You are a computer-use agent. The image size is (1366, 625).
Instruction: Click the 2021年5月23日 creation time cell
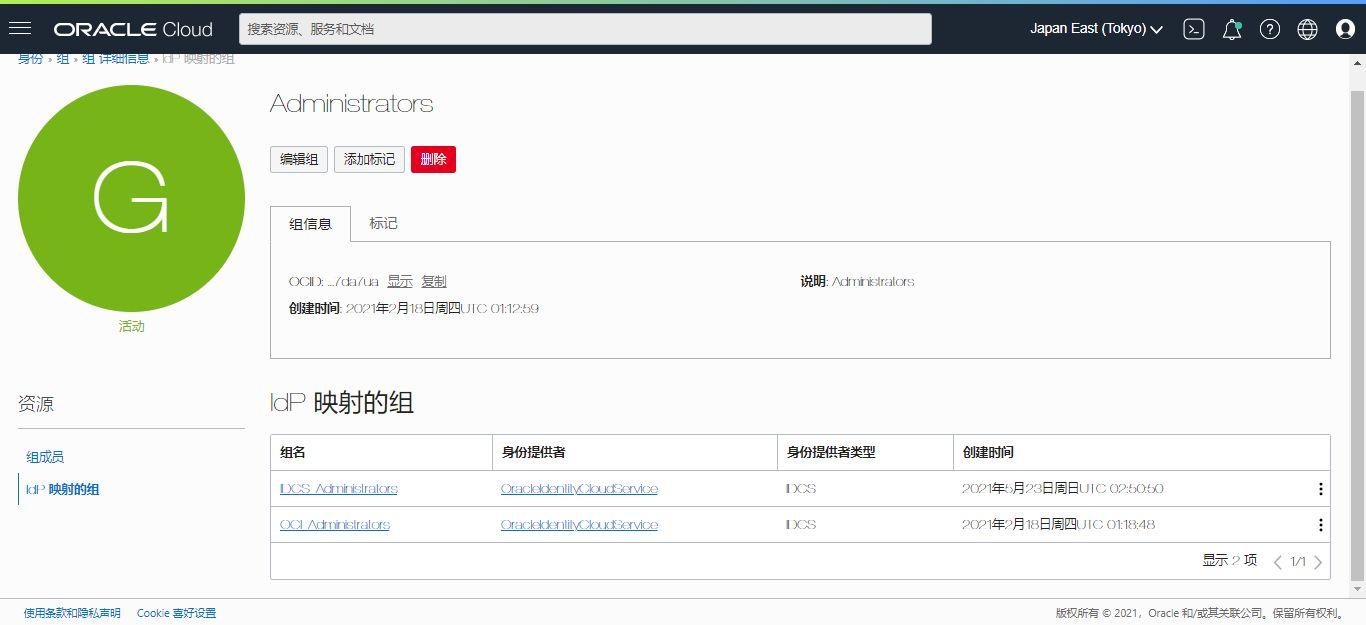point(1062,489)
